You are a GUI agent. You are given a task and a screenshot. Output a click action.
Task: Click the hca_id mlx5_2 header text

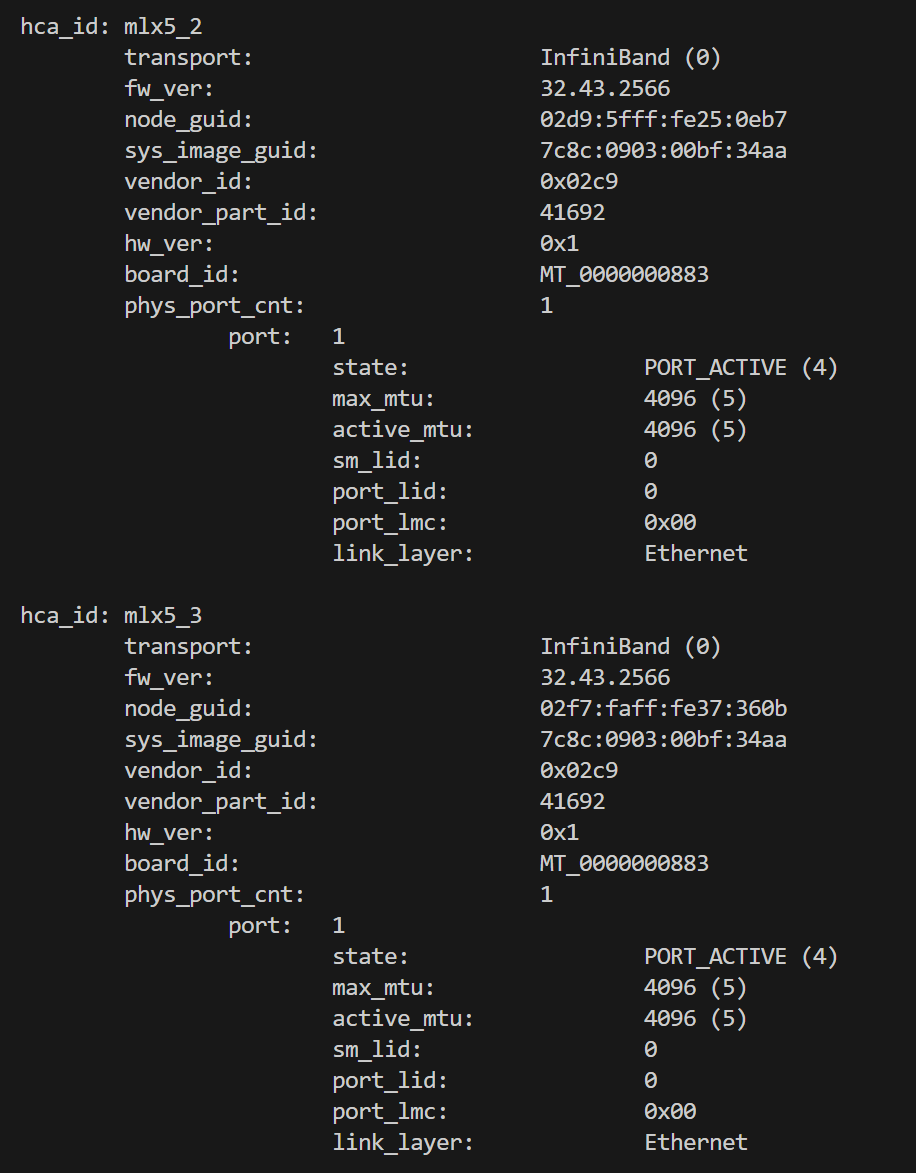[x=112, y=27]
